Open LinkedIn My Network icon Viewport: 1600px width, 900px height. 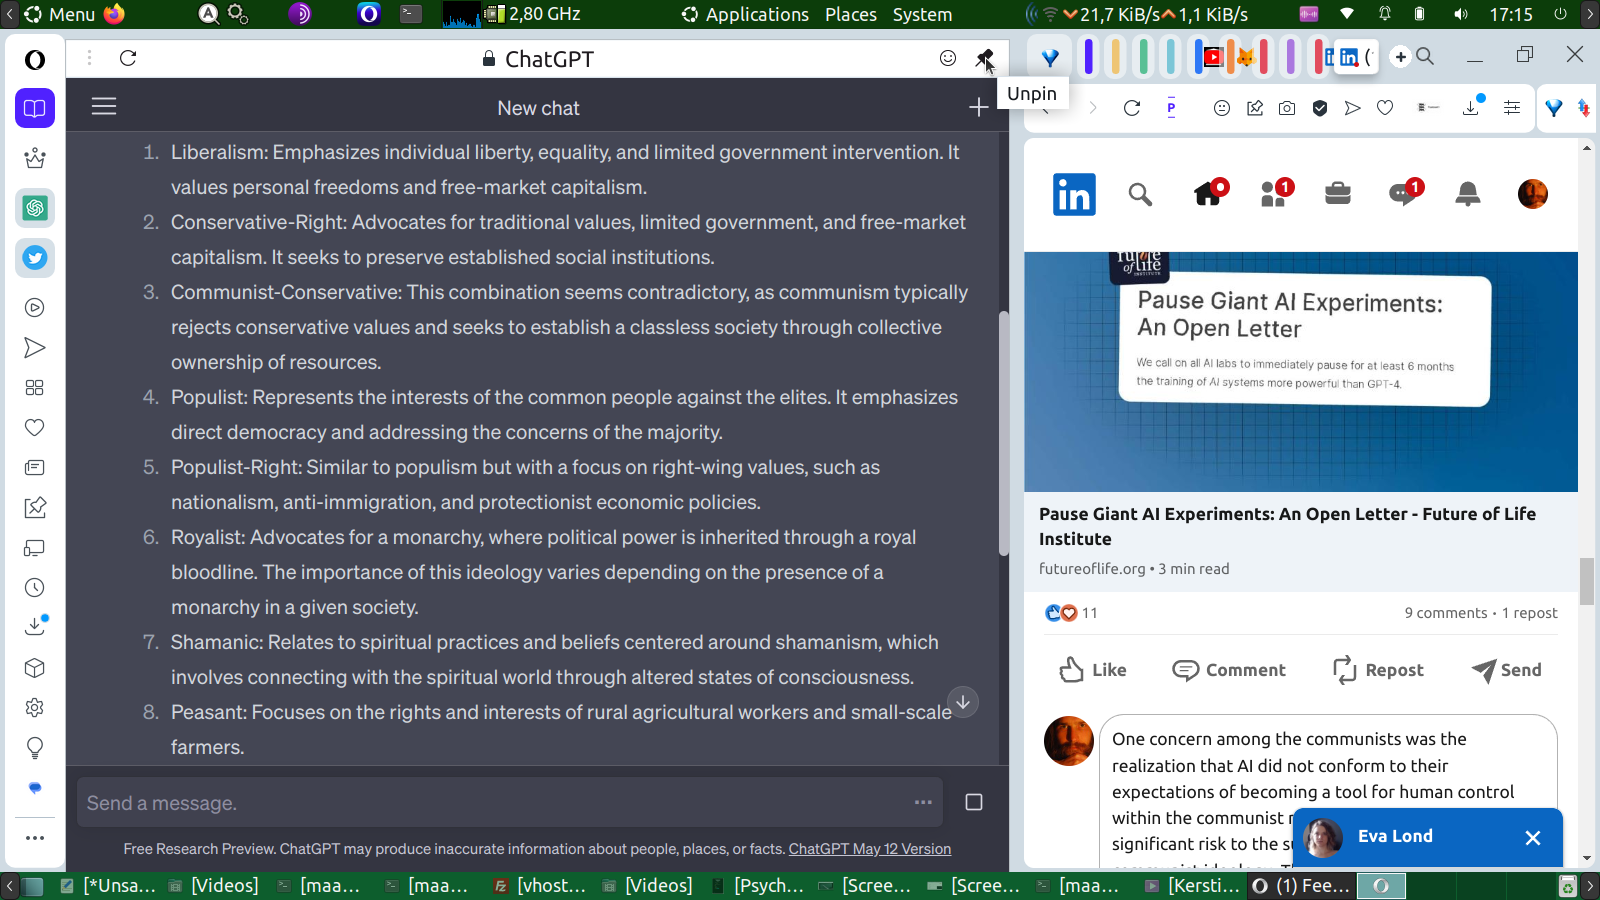1276,192
